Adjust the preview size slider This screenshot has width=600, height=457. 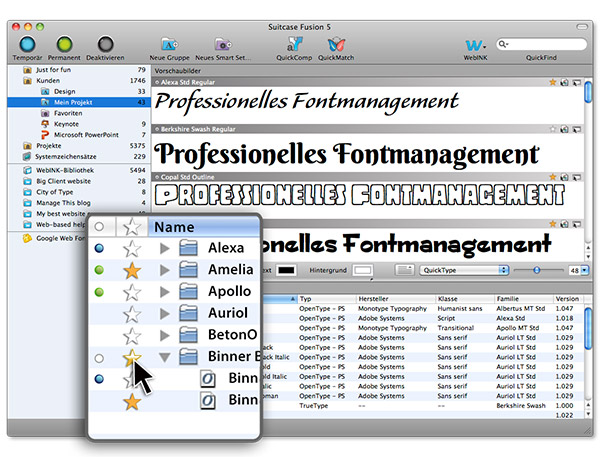[537, 270]
